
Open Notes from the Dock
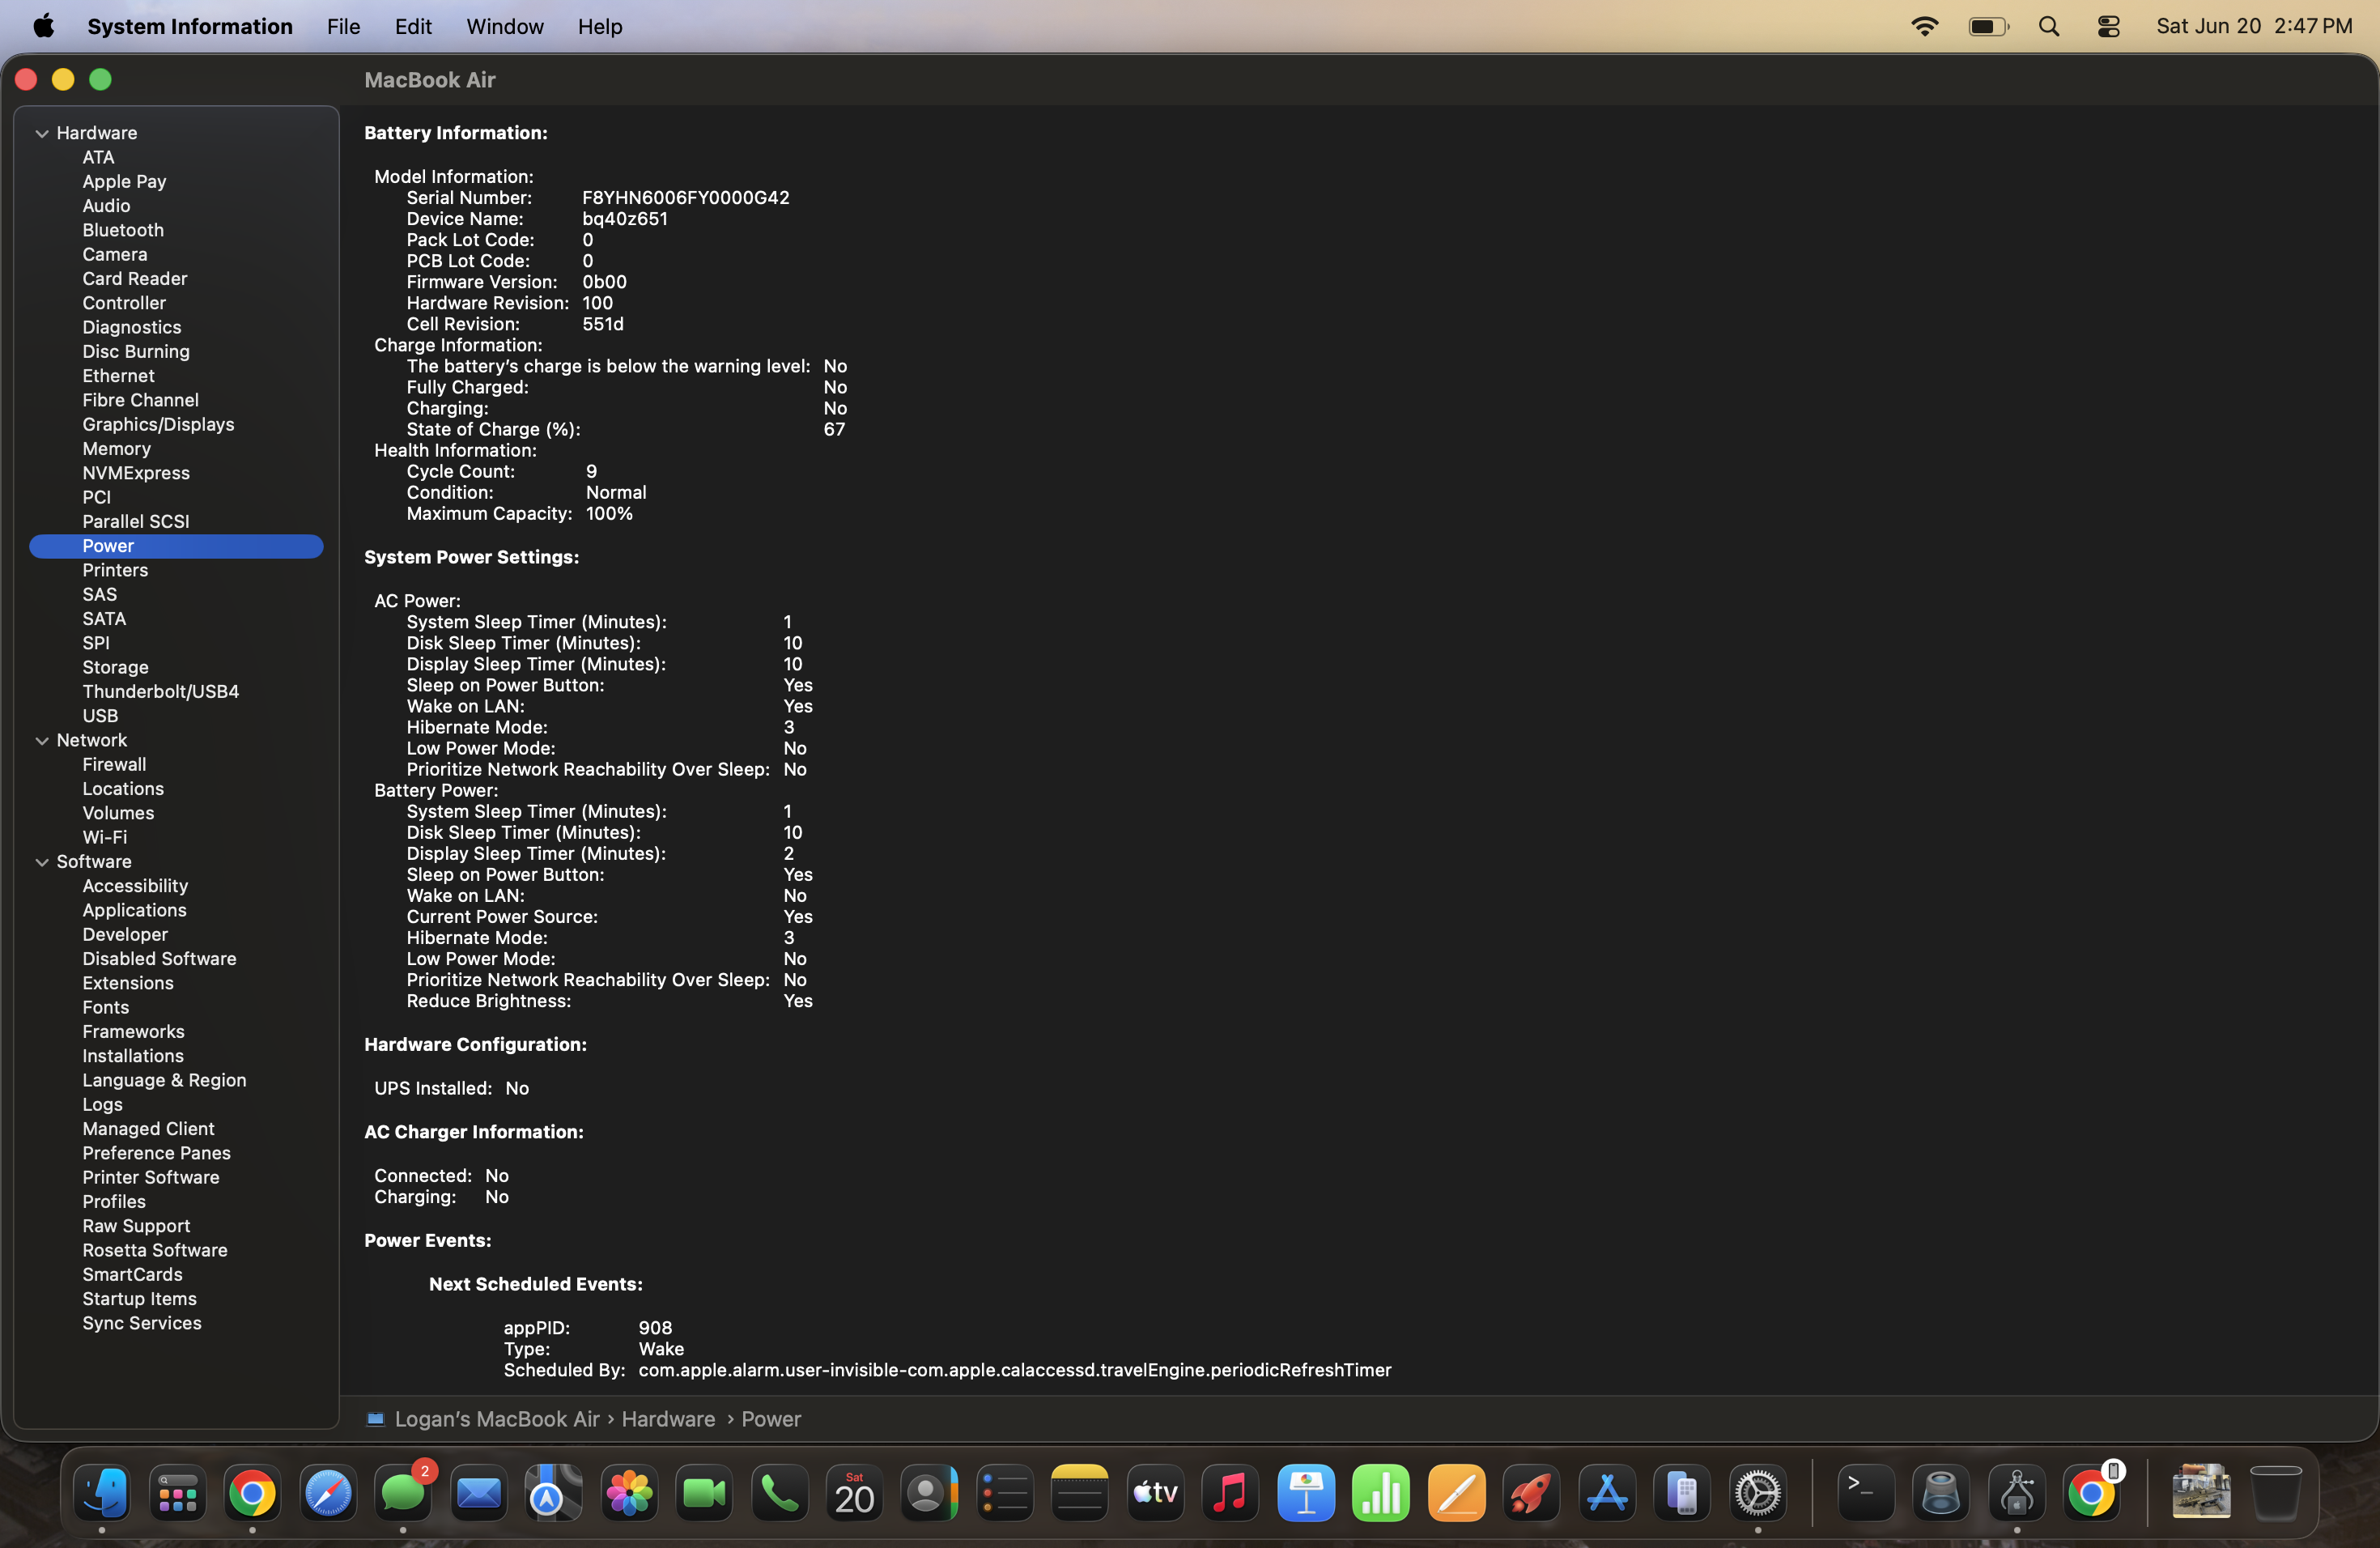pos(1080,1493)
